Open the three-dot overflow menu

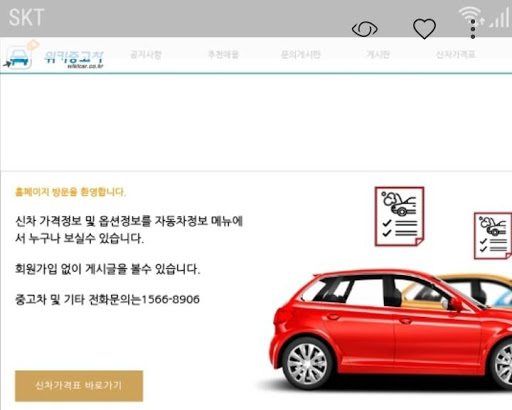click(473, 29)
